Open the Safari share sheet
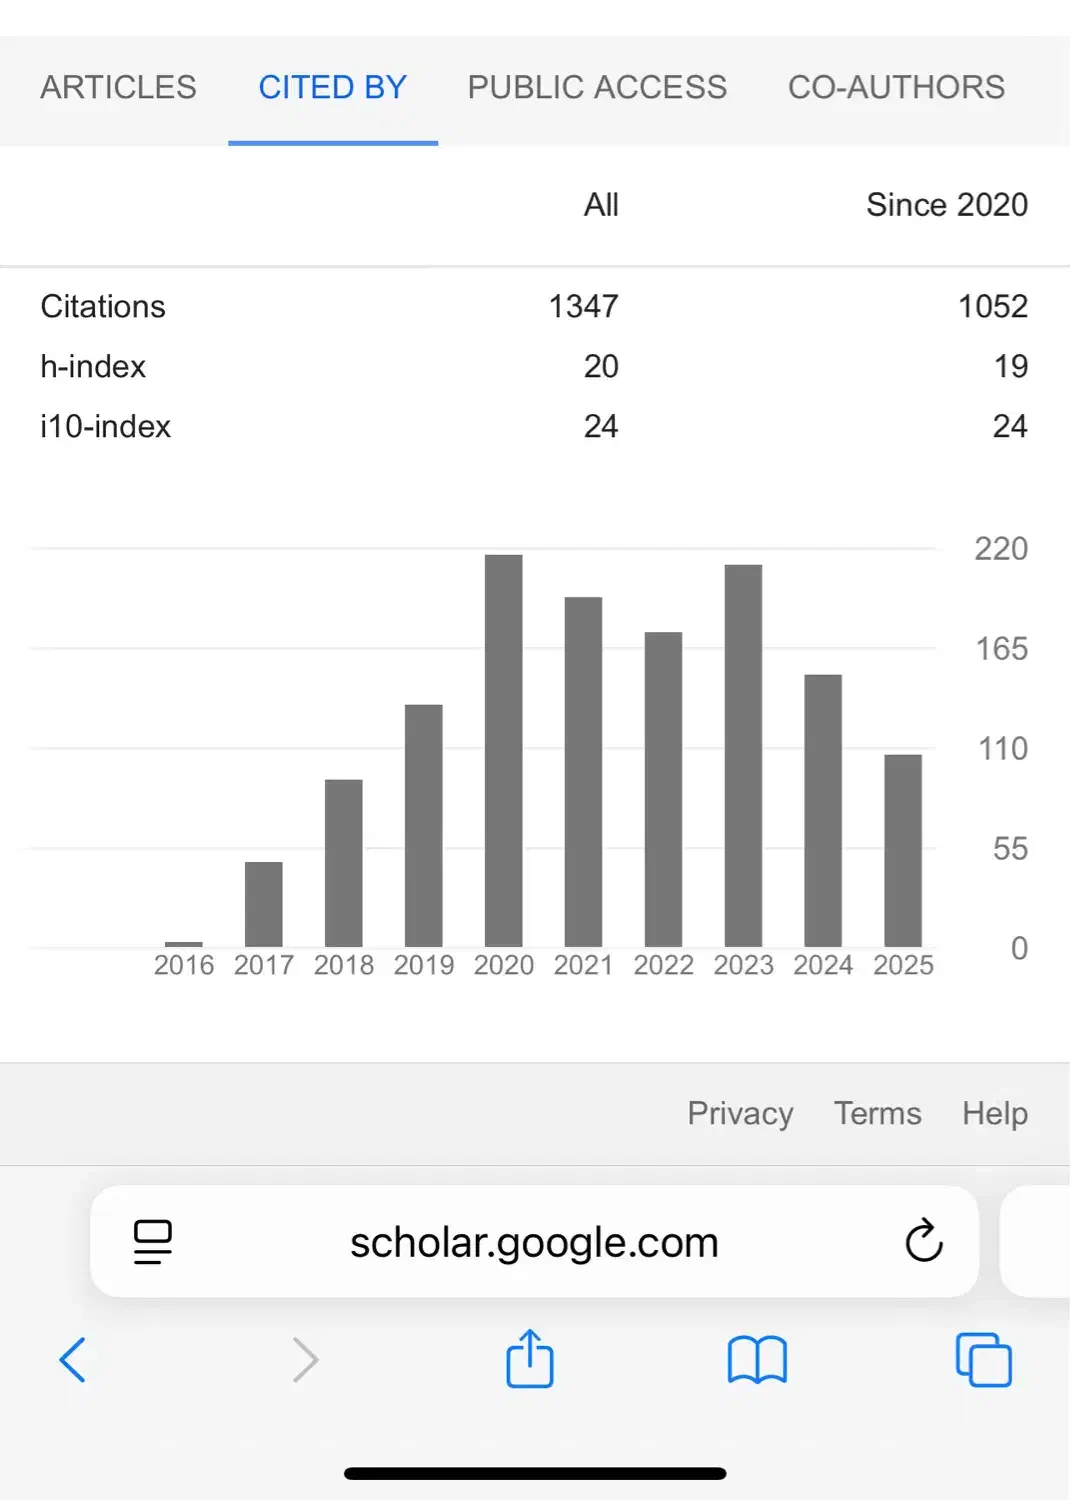Viewport: 1070px width, 1500px height. pyautogui.click(x=530, y=1359)
